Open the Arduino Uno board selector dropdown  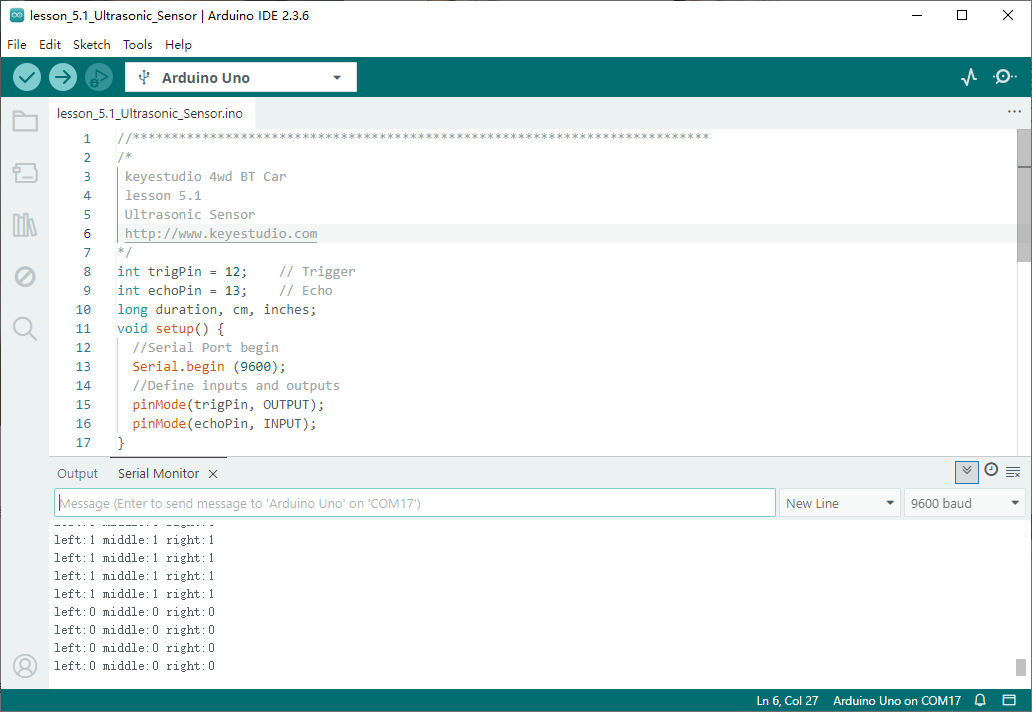[241, 78]
